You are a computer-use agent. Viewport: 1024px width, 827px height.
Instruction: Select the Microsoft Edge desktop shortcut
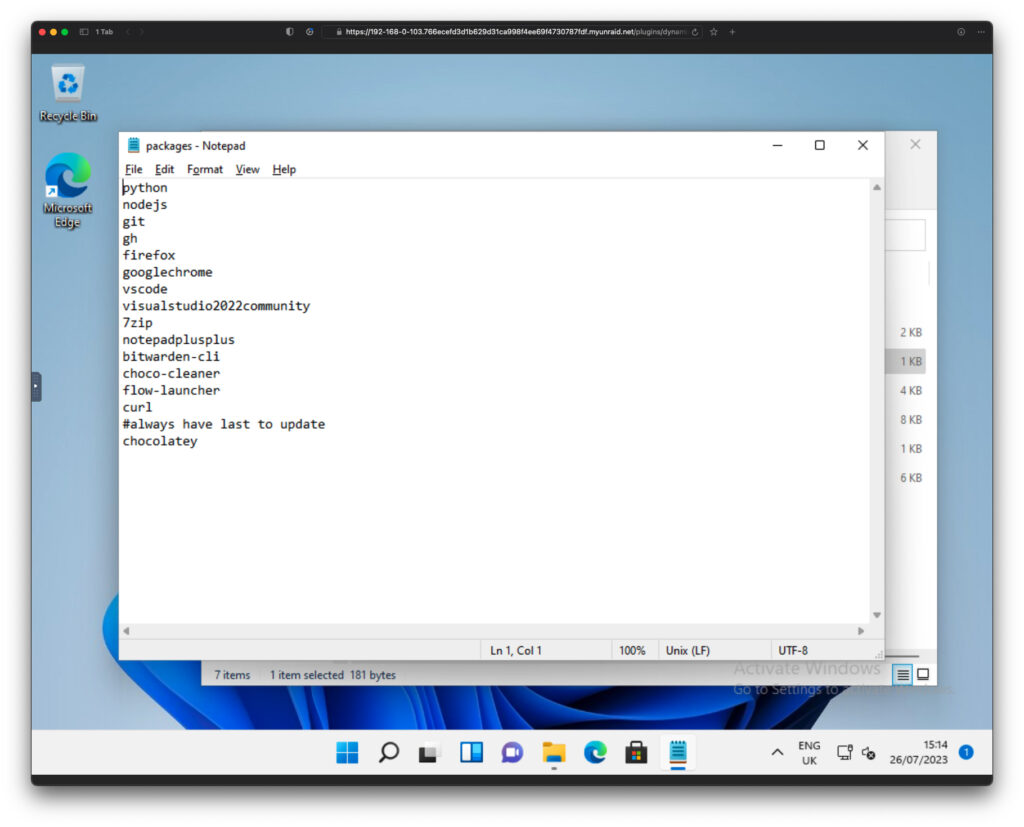[x=68, y=190]
